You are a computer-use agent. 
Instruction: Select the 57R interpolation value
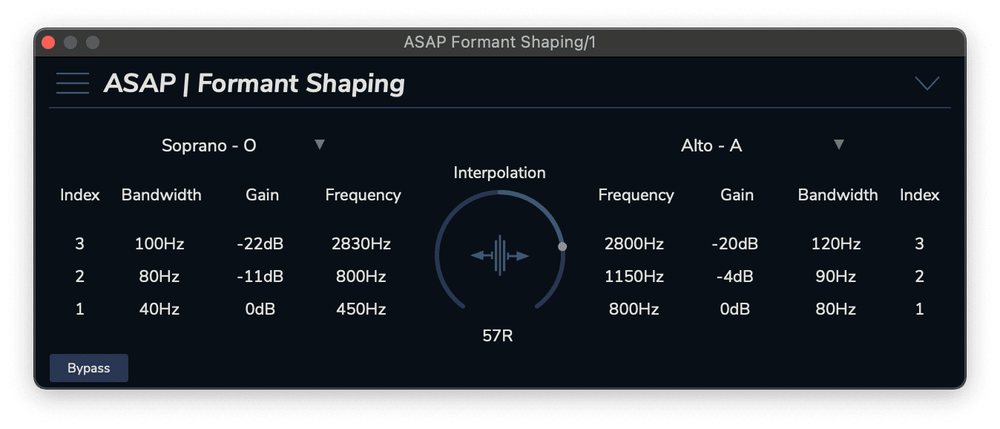pyautogui.click(x=498, y=336)
